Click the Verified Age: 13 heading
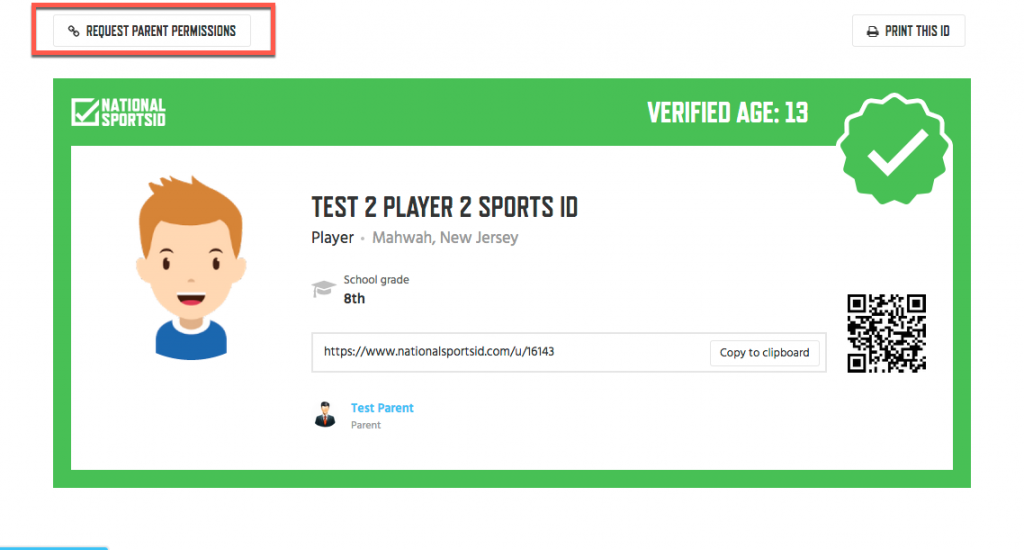 tap(728, 113)
